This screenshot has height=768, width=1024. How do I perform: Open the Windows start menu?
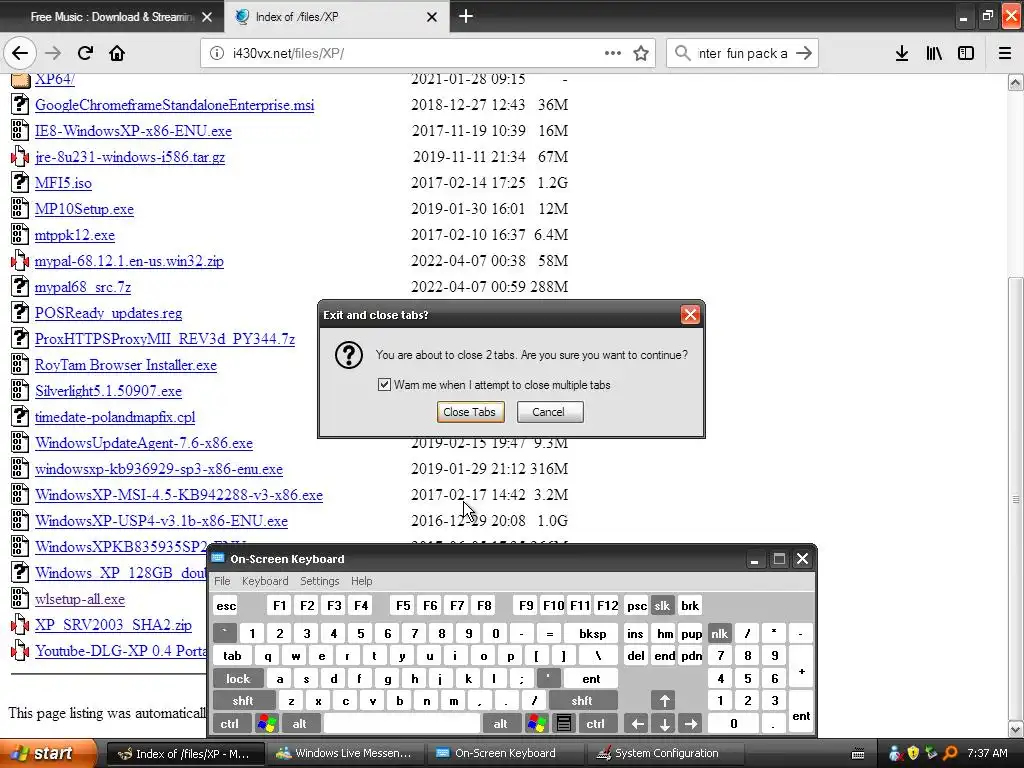pos(48,753)
